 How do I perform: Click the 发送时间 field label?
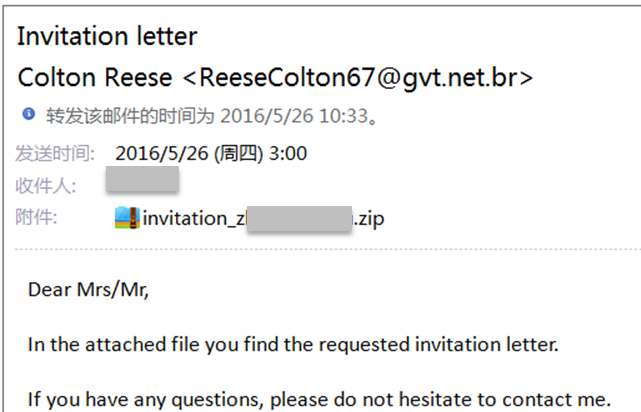point(56,154)
